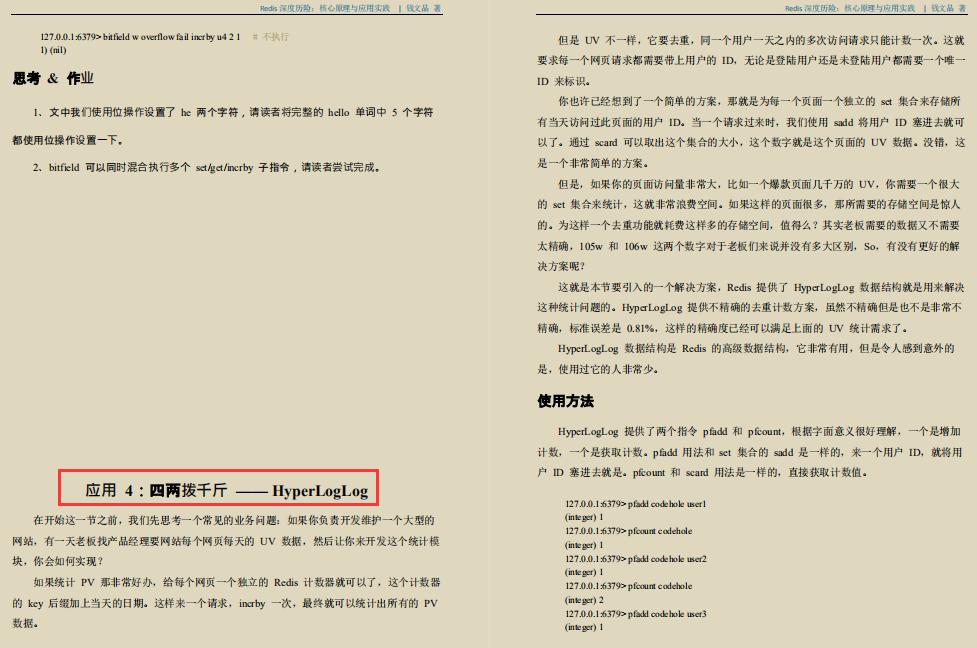Click the comment "# 不执行"
Screen dimensions: 977x648
coord(271,37)
